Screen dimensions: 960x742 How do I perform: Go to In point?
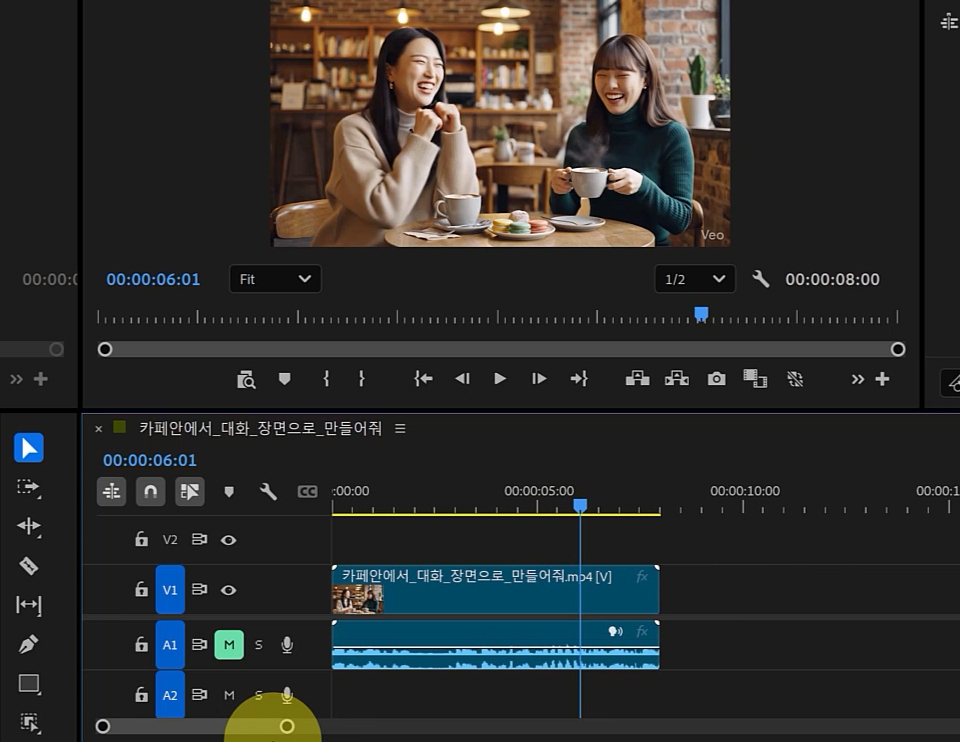tap(423, 379)
